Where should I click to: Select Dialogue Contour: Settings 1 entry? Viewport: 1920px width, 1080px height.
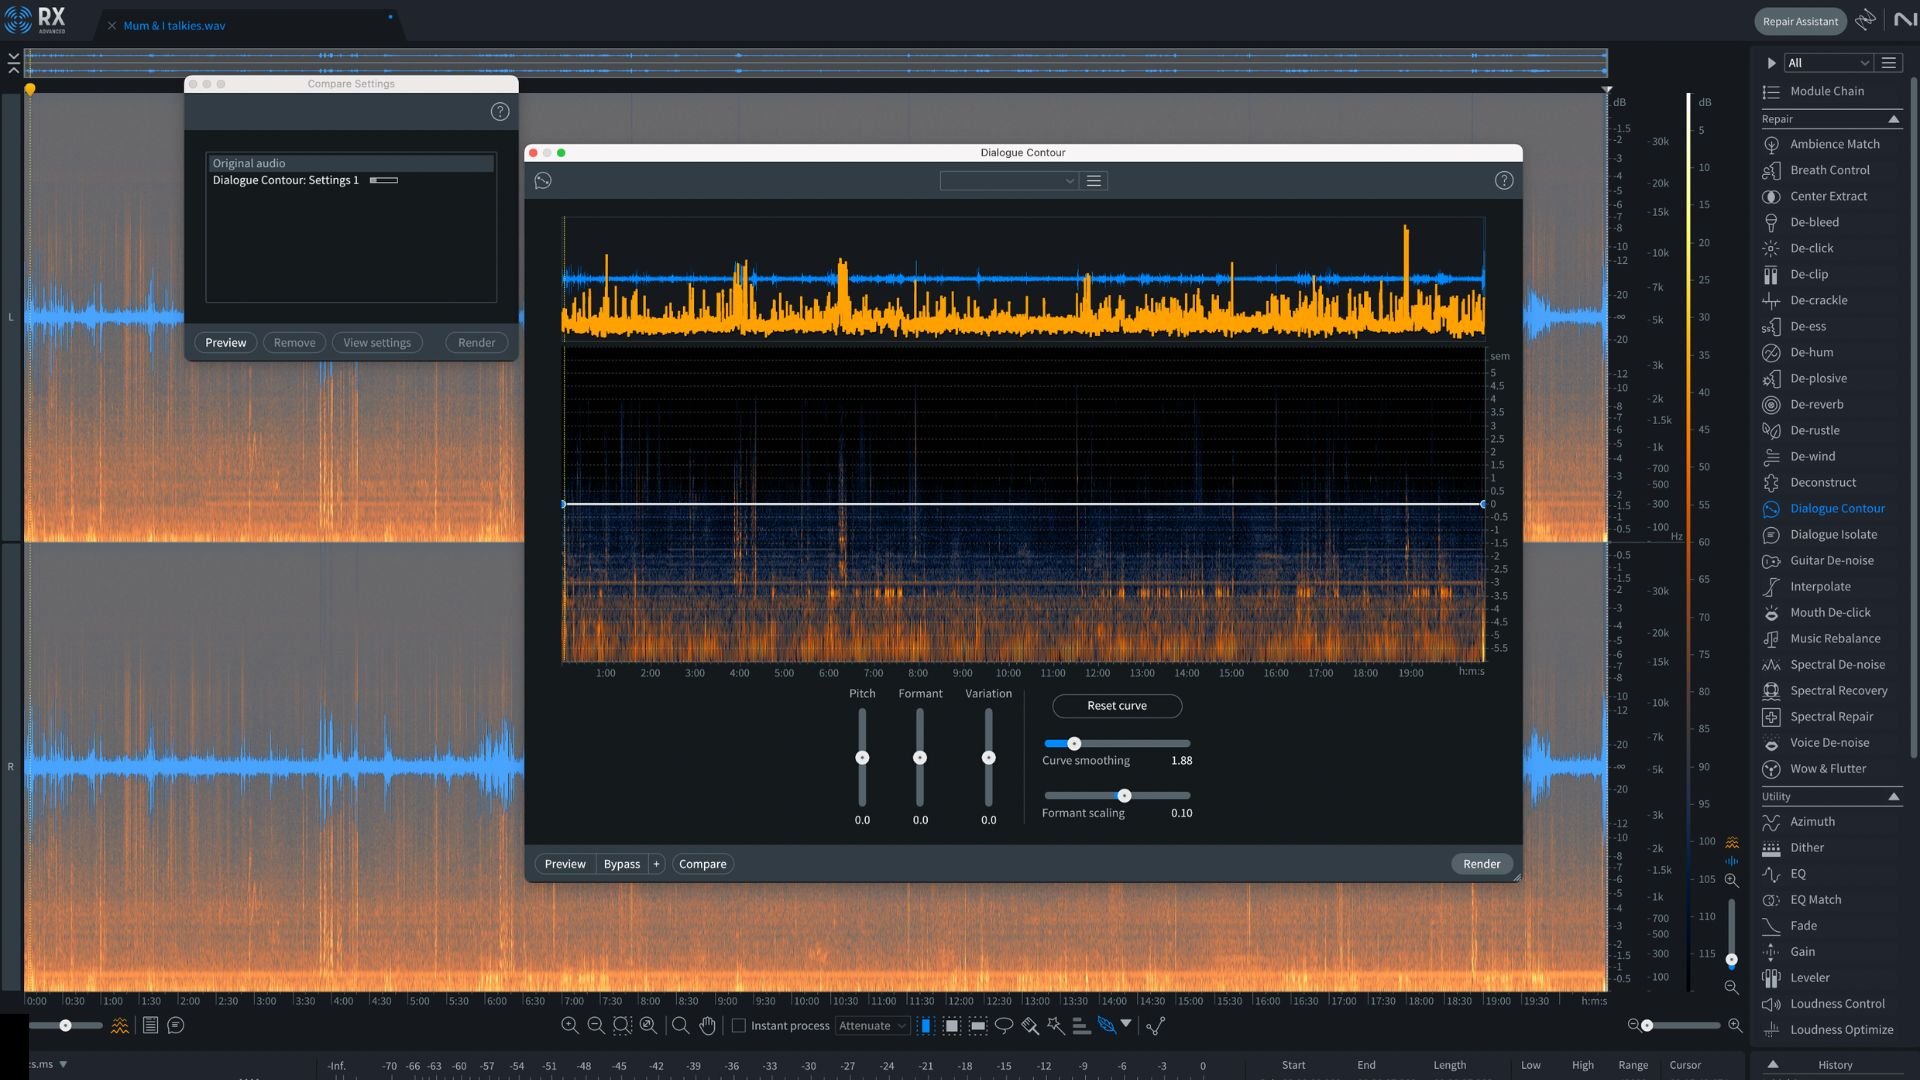[x=286, y=178]
